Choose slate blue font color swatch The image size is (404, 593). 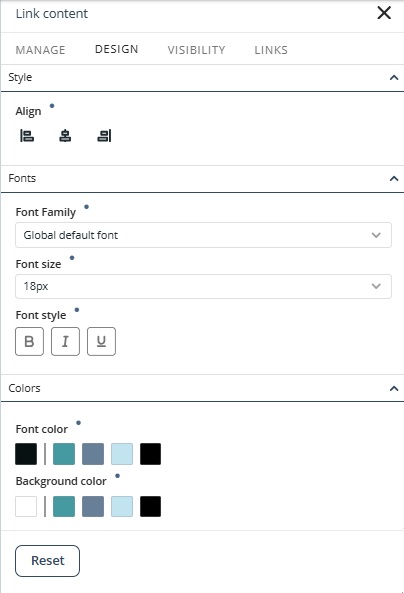tap(93, 454)
